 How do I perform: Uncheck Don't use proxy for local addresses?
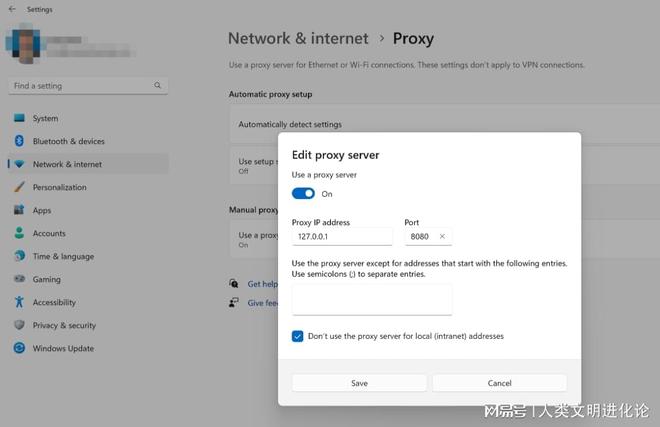(297, 336)
